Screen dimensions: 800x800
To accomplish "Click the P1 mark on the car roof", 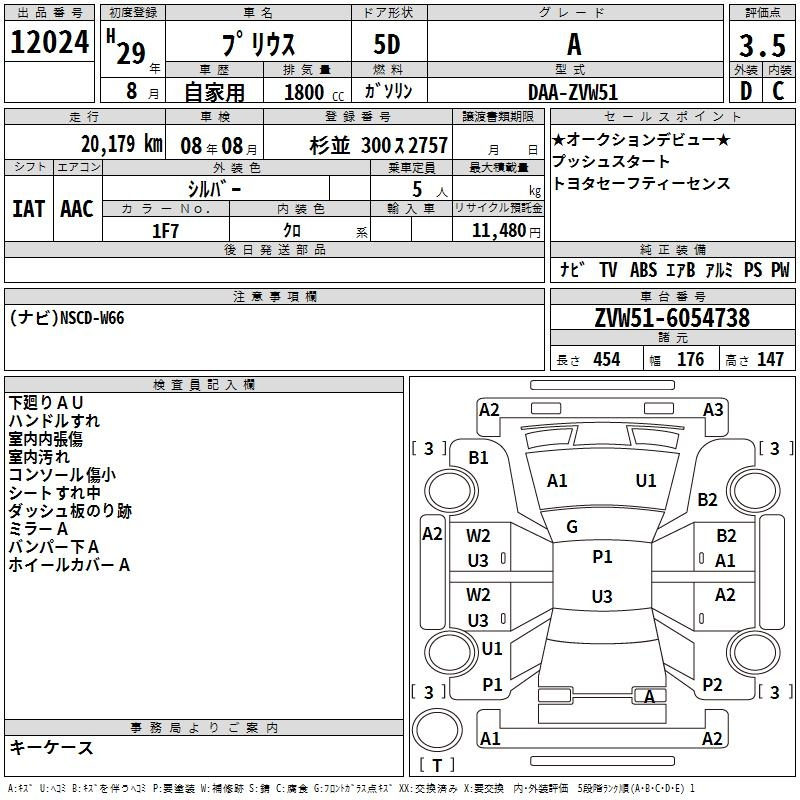I will (x=602, y=557).
